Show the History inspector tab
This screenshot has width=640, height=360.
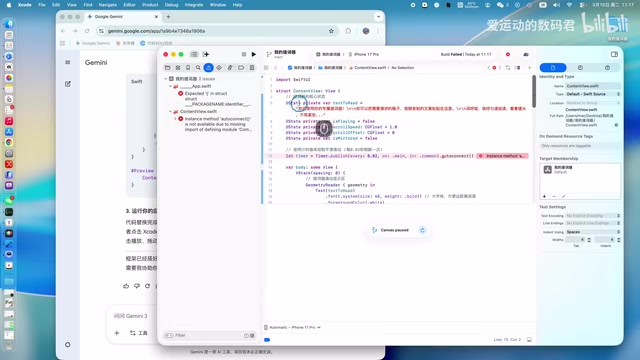[x=580, y=68]
